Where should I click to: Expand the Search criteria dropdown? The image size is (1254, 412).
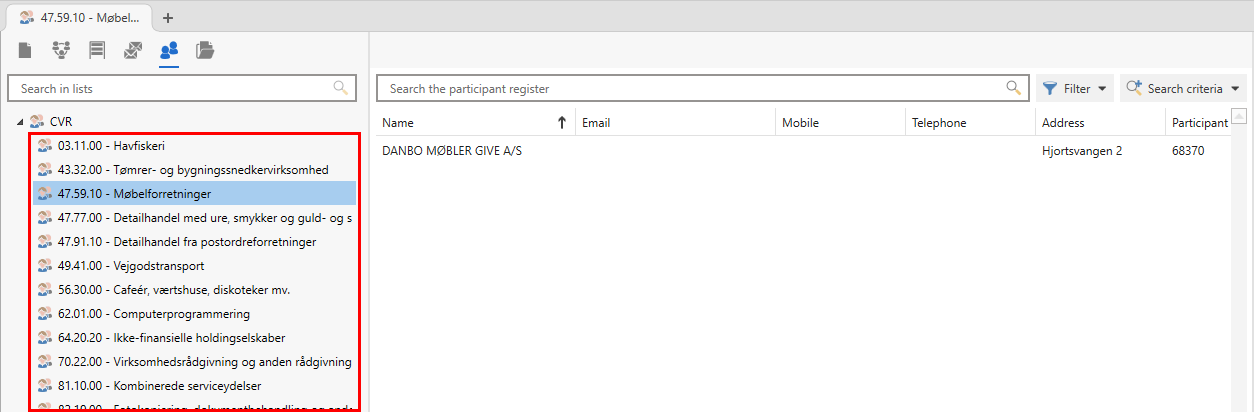[x=1185, y=89]
